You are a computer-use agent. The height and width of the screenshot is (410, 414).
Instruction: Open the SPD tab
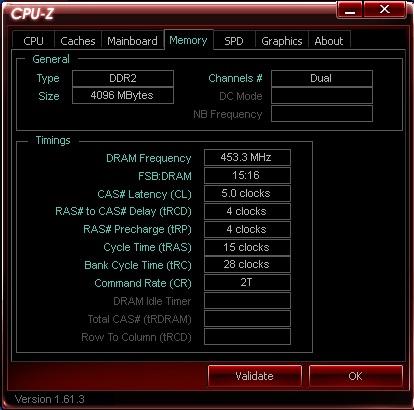234,41
